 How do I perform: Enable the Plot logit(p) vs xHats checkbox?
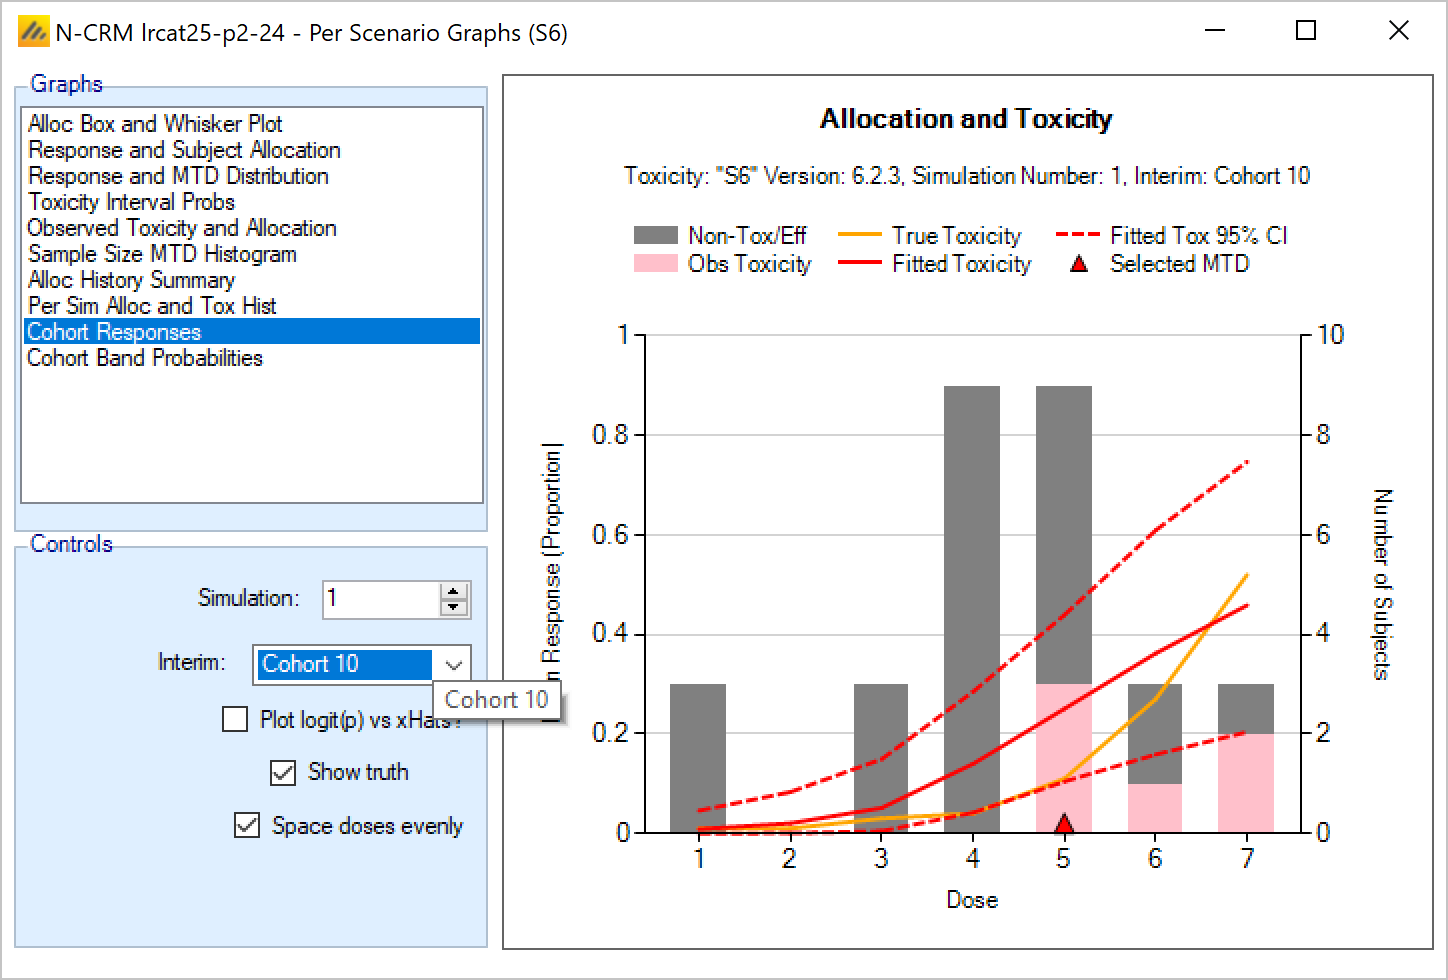pos(235,719)
